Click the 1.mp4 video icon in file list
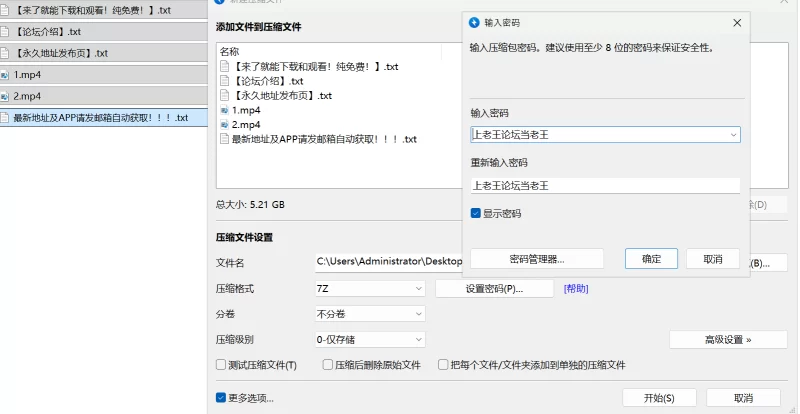800x414 pixels. click(225, 110)
